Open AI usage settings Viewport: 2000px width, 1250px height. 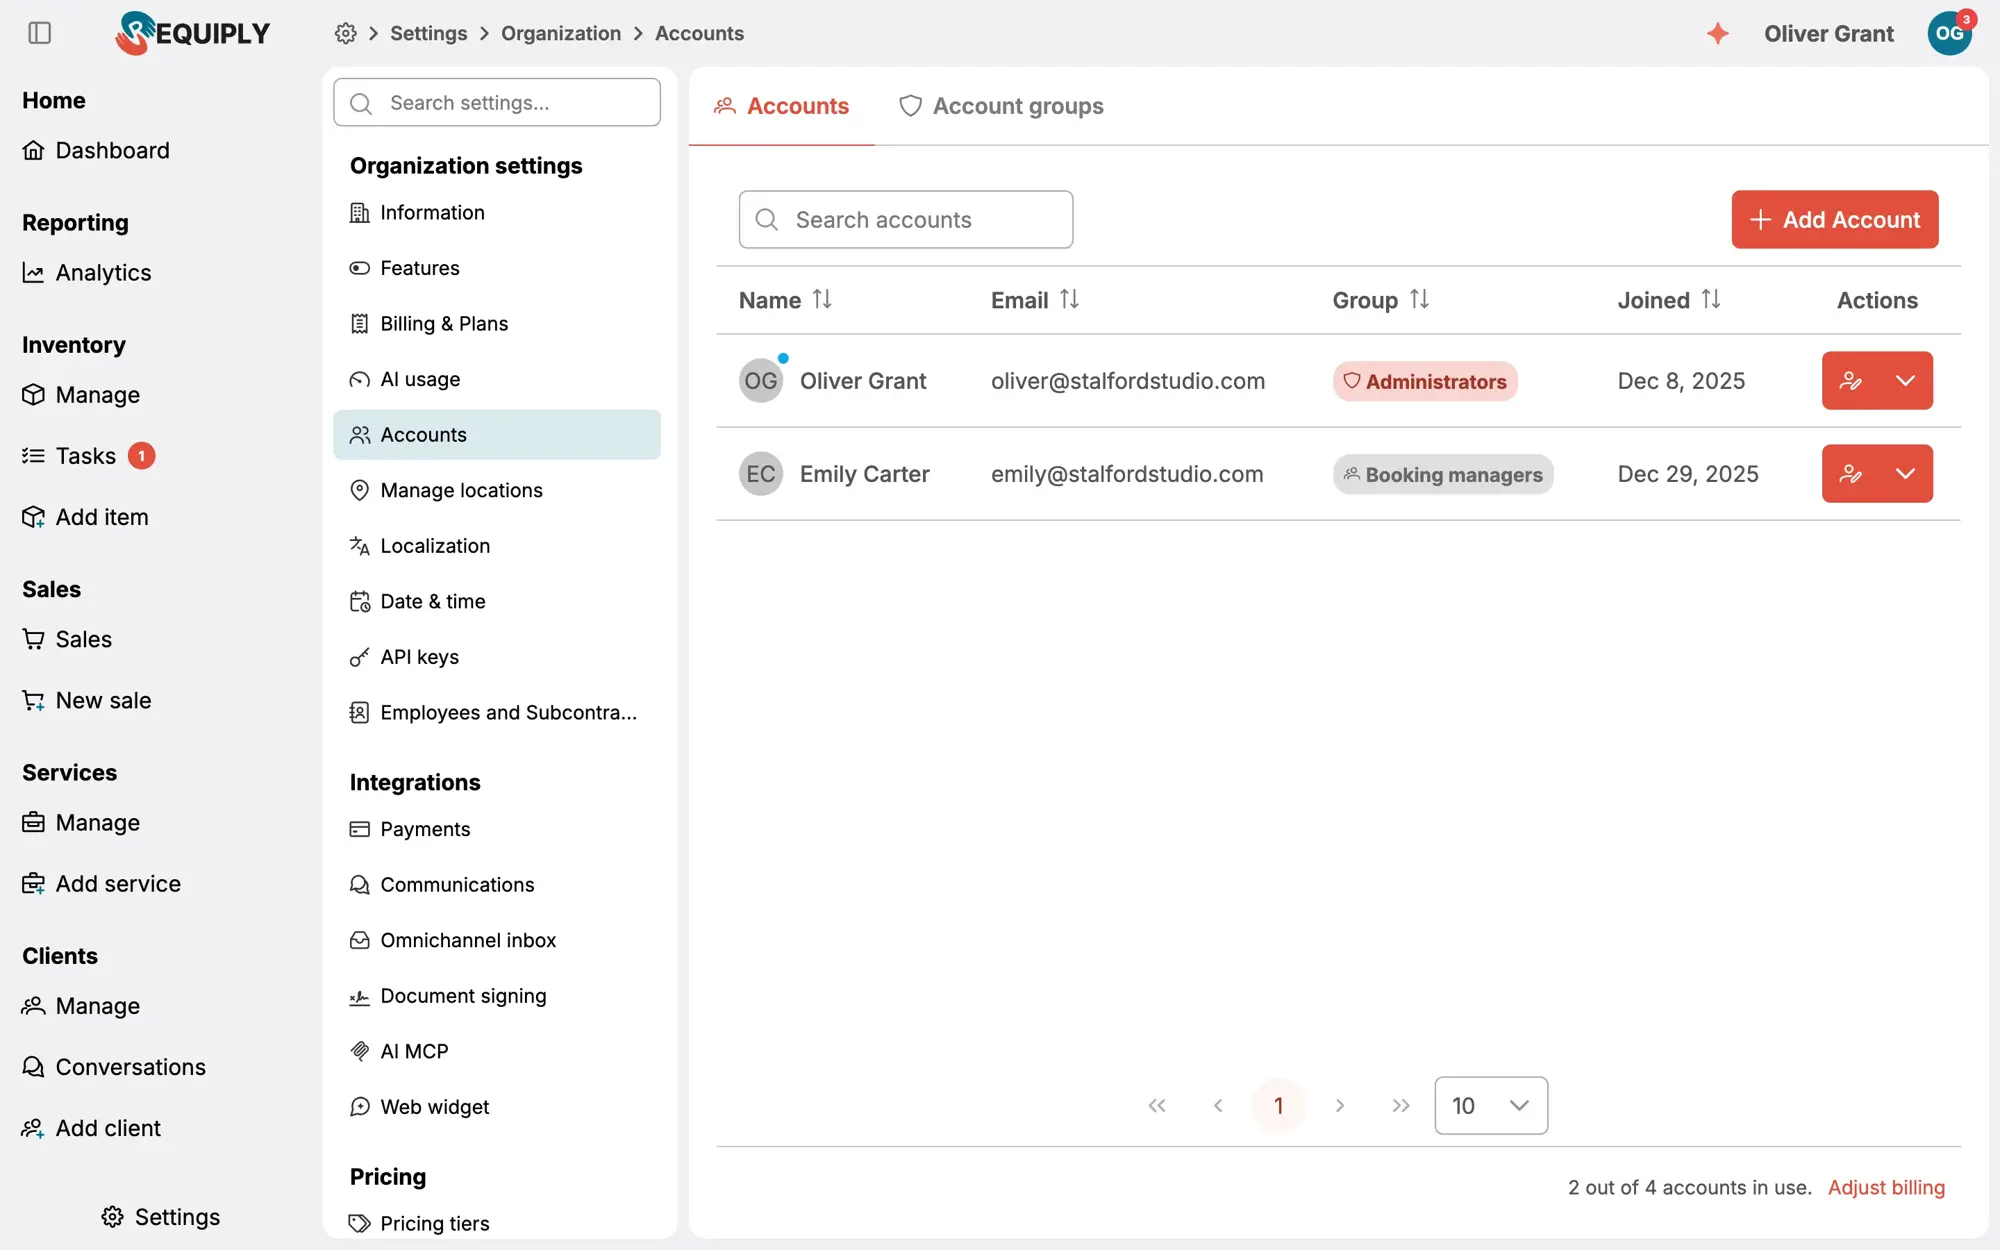click(x=497, y=379)
